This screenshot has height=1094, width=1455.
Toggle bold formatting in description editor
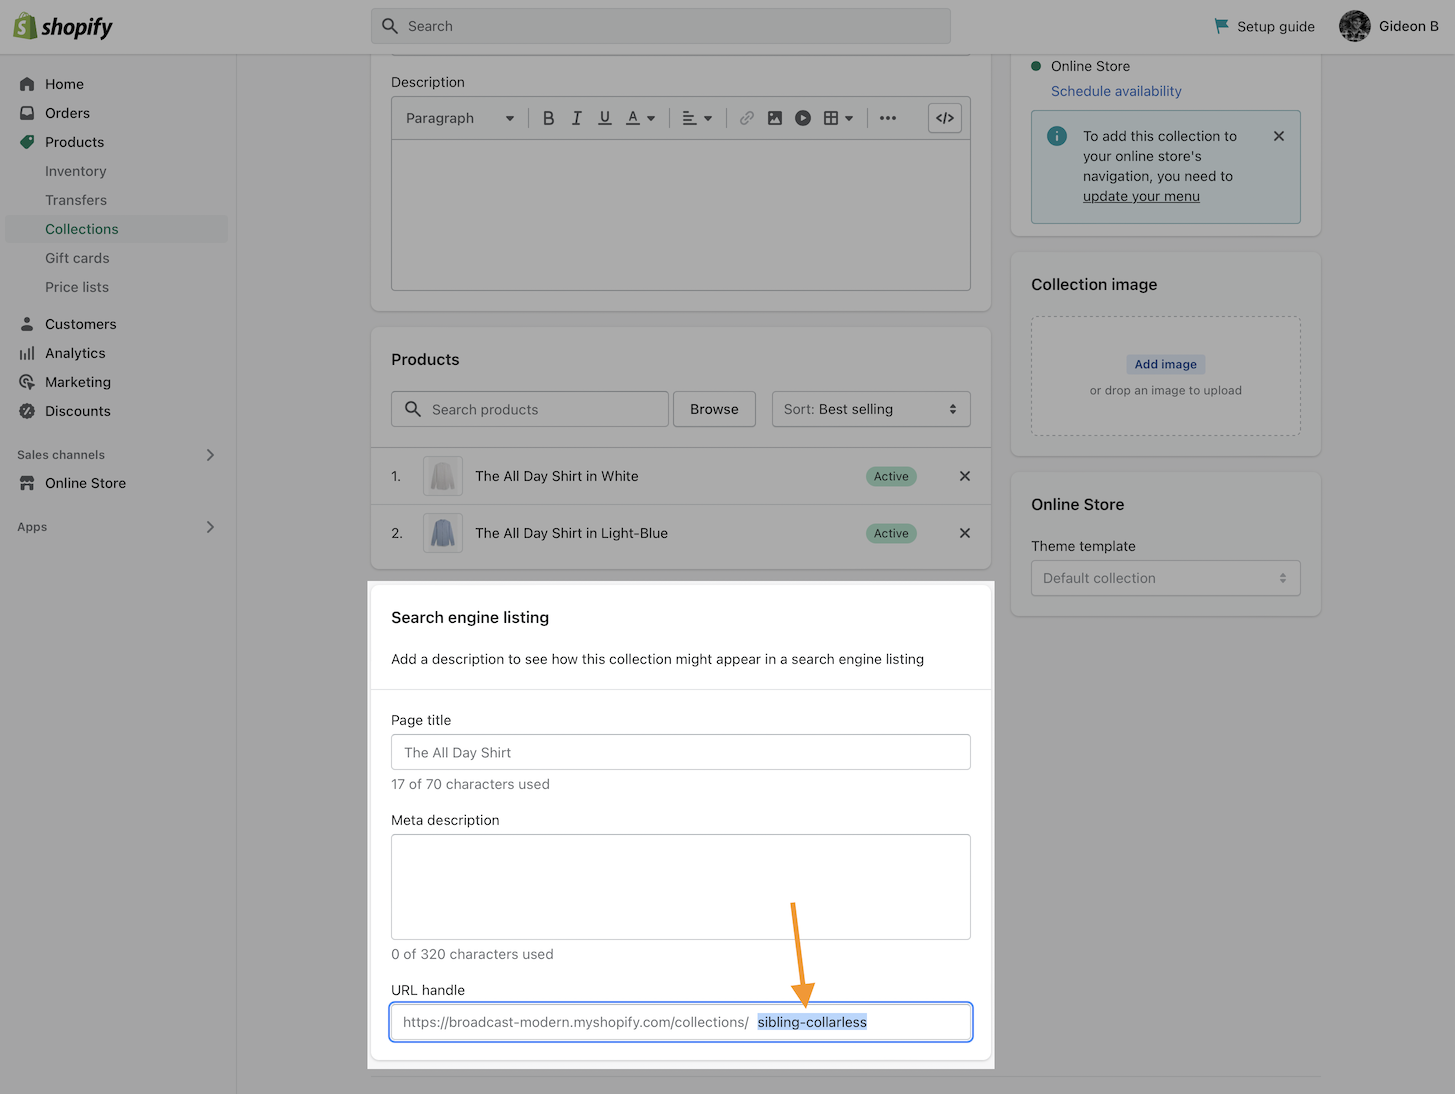[x=548, y=118]
